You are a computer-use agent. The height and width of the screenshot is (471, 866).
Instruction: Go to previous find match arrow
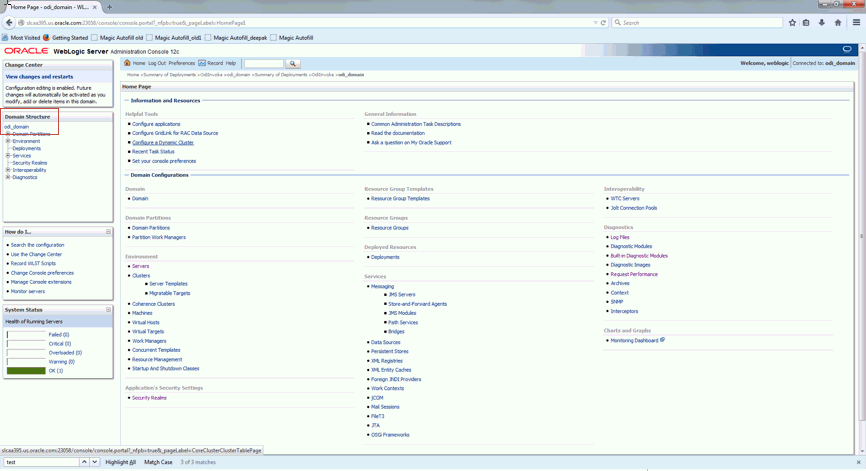point(85,462)
